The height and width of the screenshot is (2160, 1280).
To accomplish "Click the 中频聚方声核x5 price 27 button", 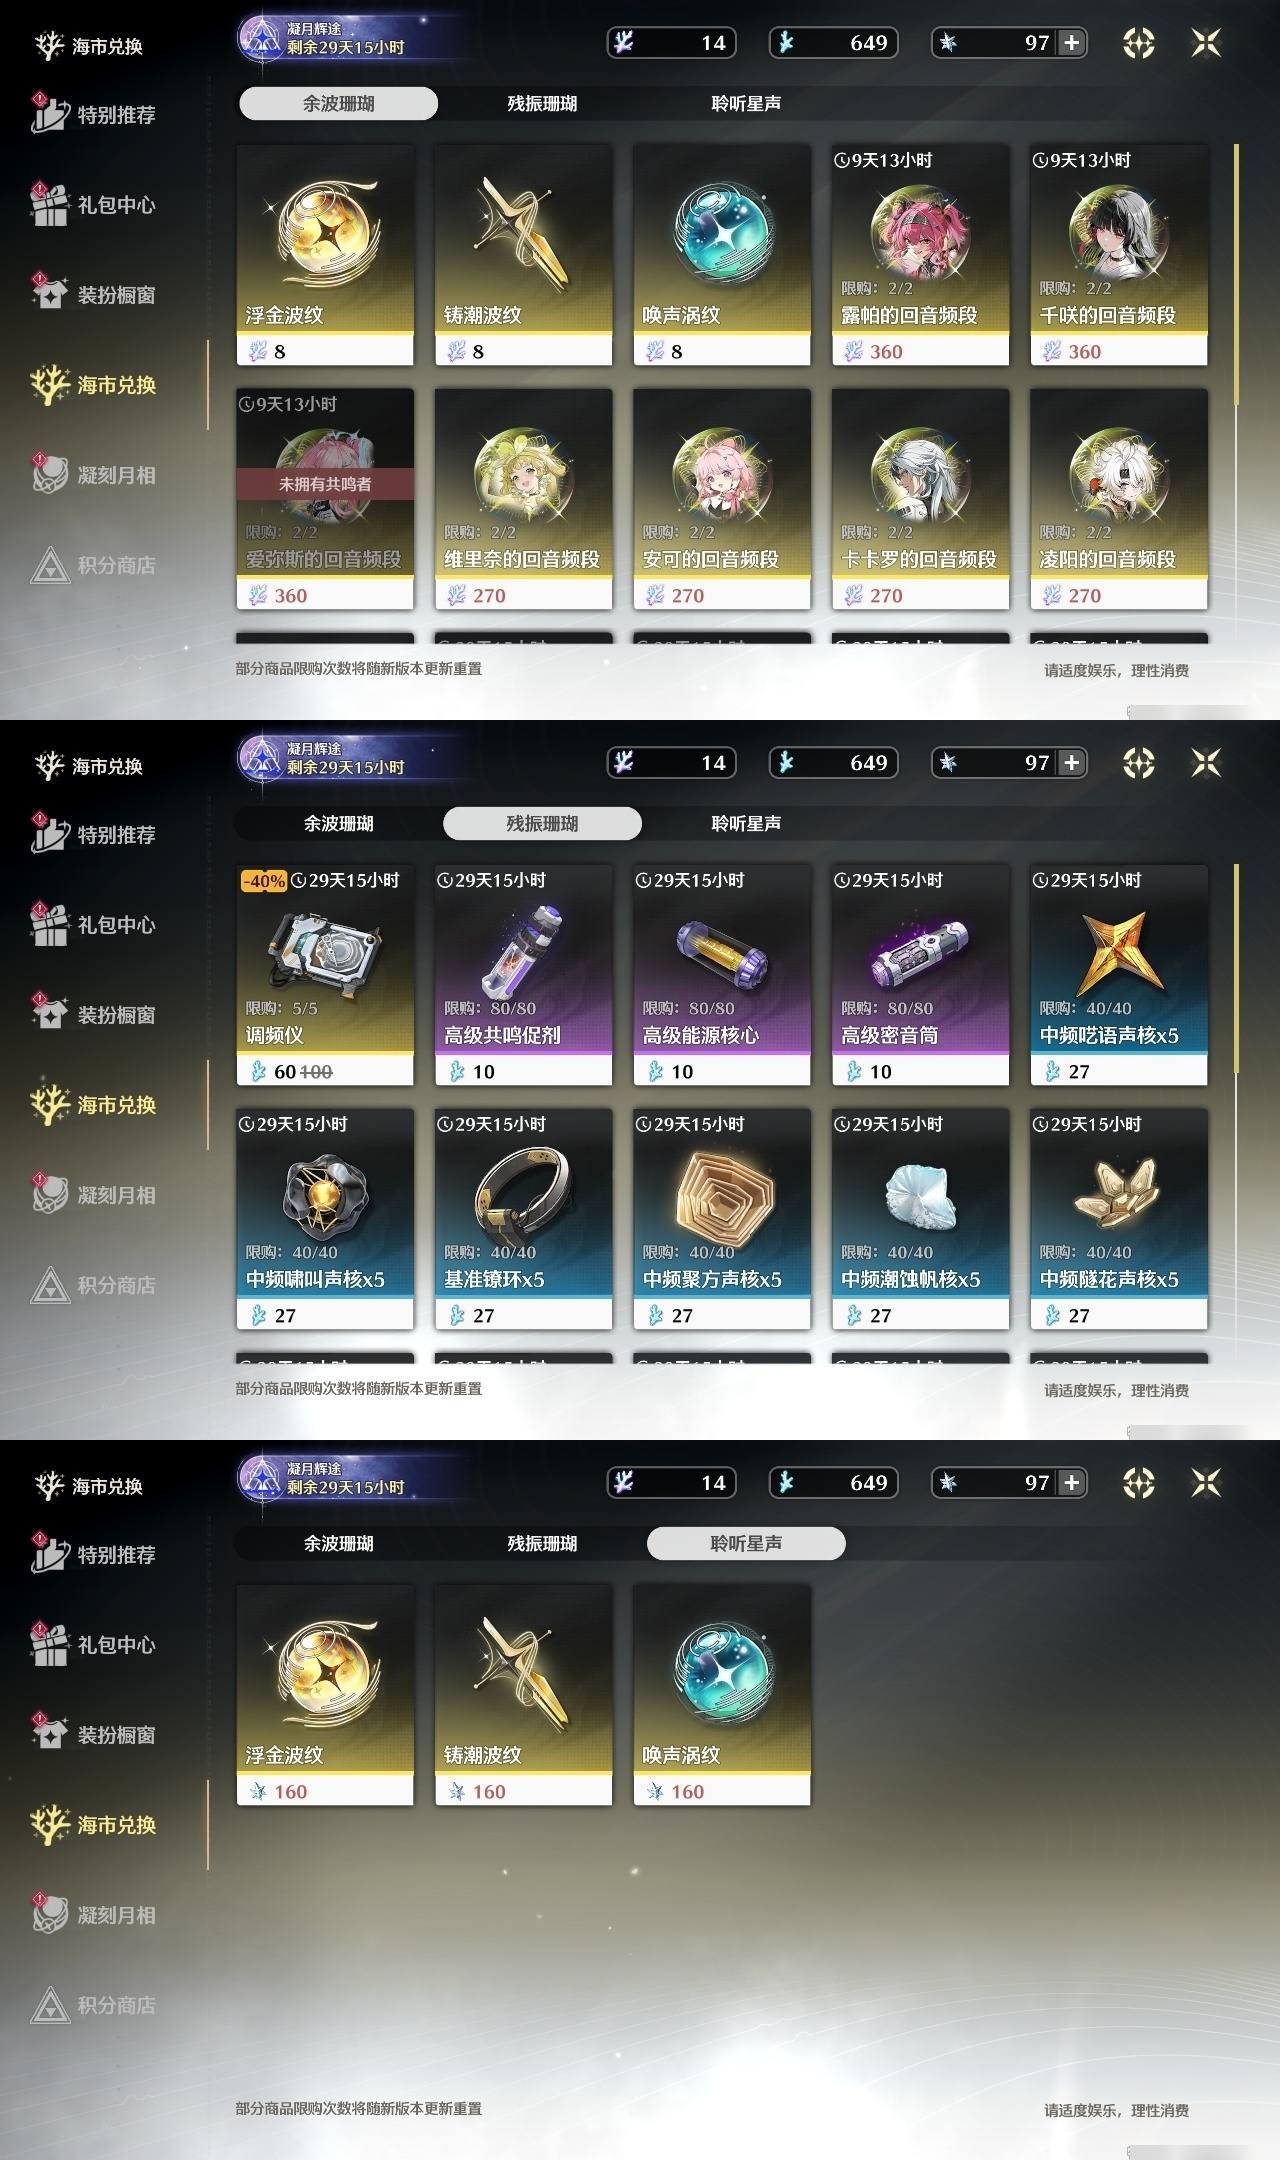I will tap(721, 1315).
